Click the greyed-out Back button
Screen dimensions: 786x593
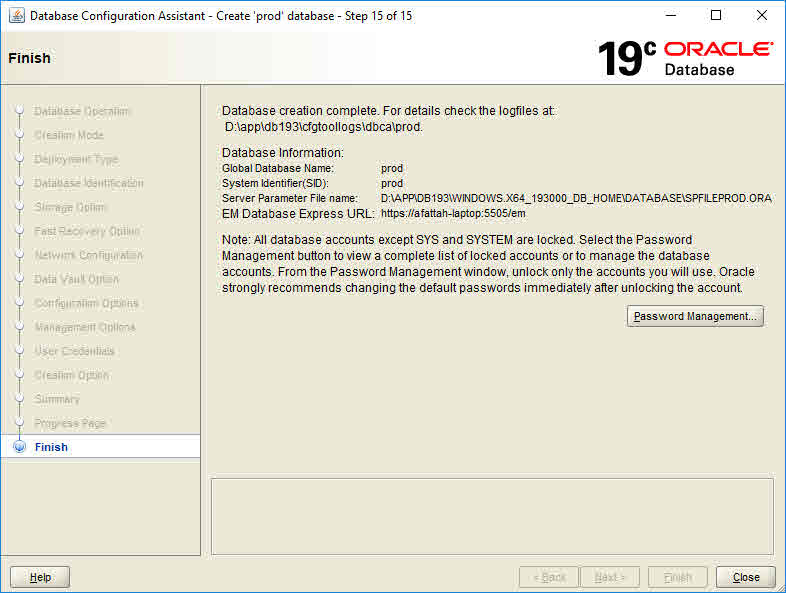point(549,577)
